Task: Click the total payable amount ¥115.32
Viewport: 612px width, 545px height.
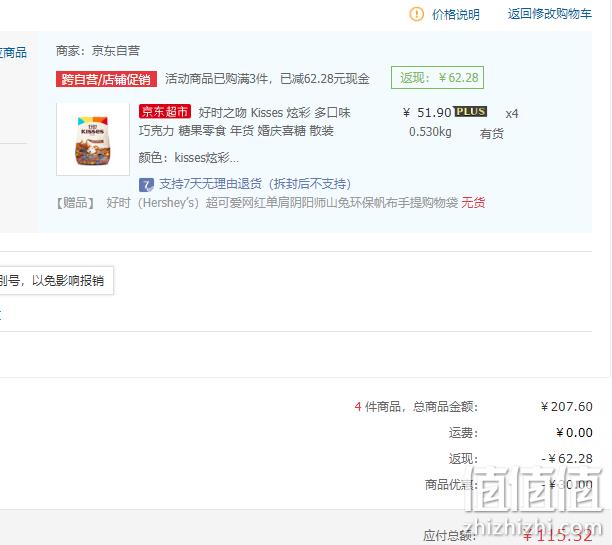Action: 558,535
